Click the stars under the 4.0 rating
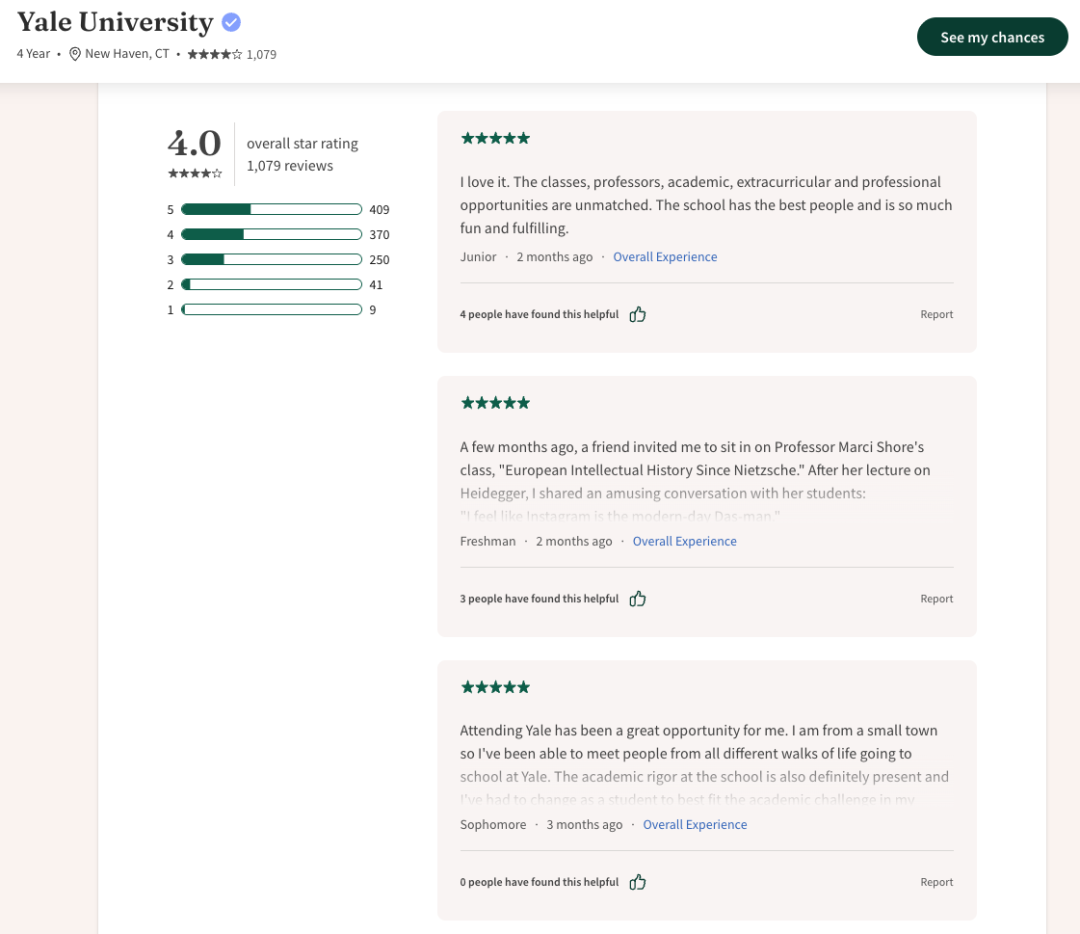The image size is (1080, 934). pos(195,174)
